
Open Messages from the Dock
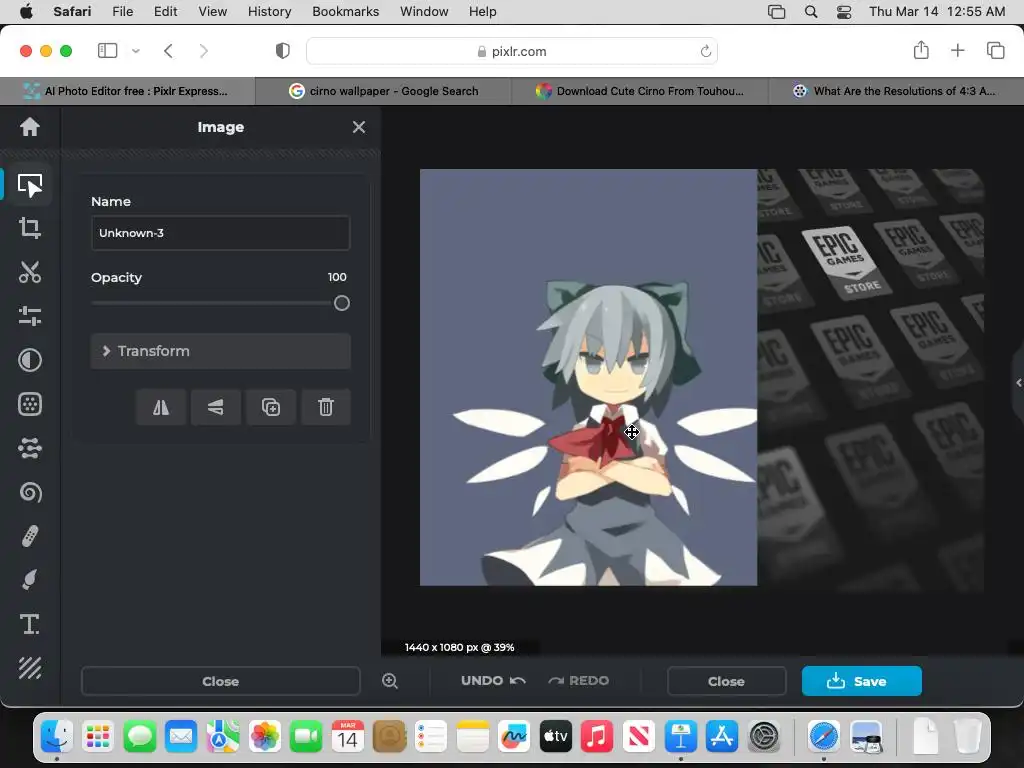click(x=140, y=737)
